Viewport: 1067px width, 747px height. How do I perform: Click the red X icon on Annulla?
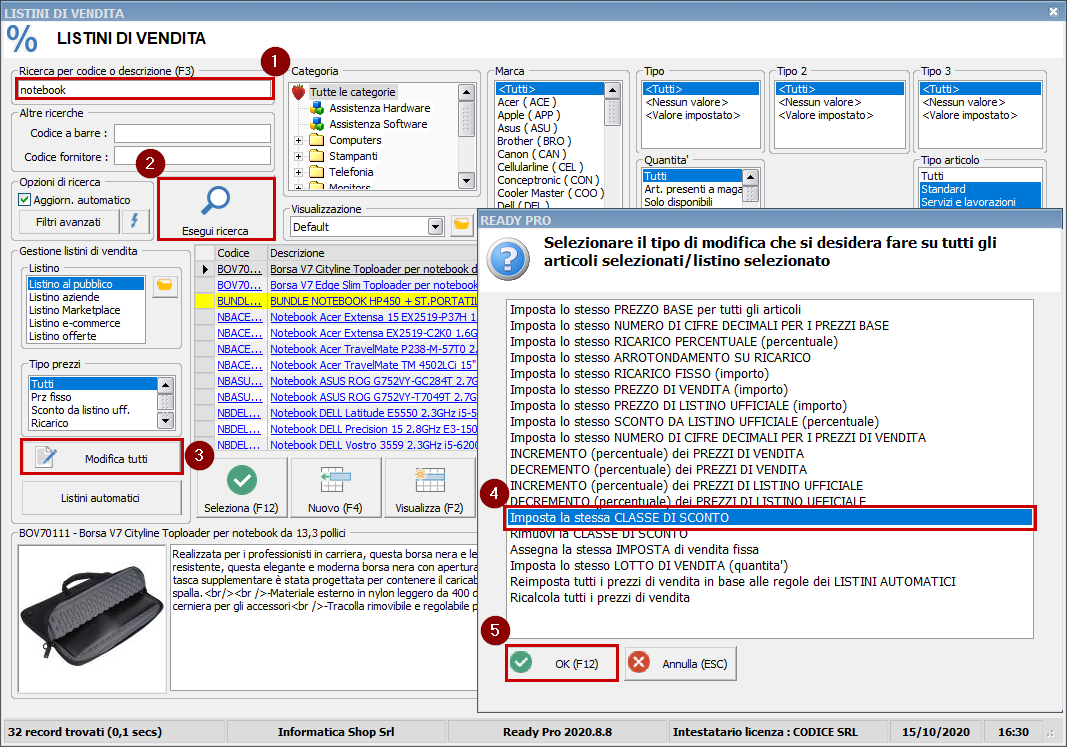pos(639,663)
